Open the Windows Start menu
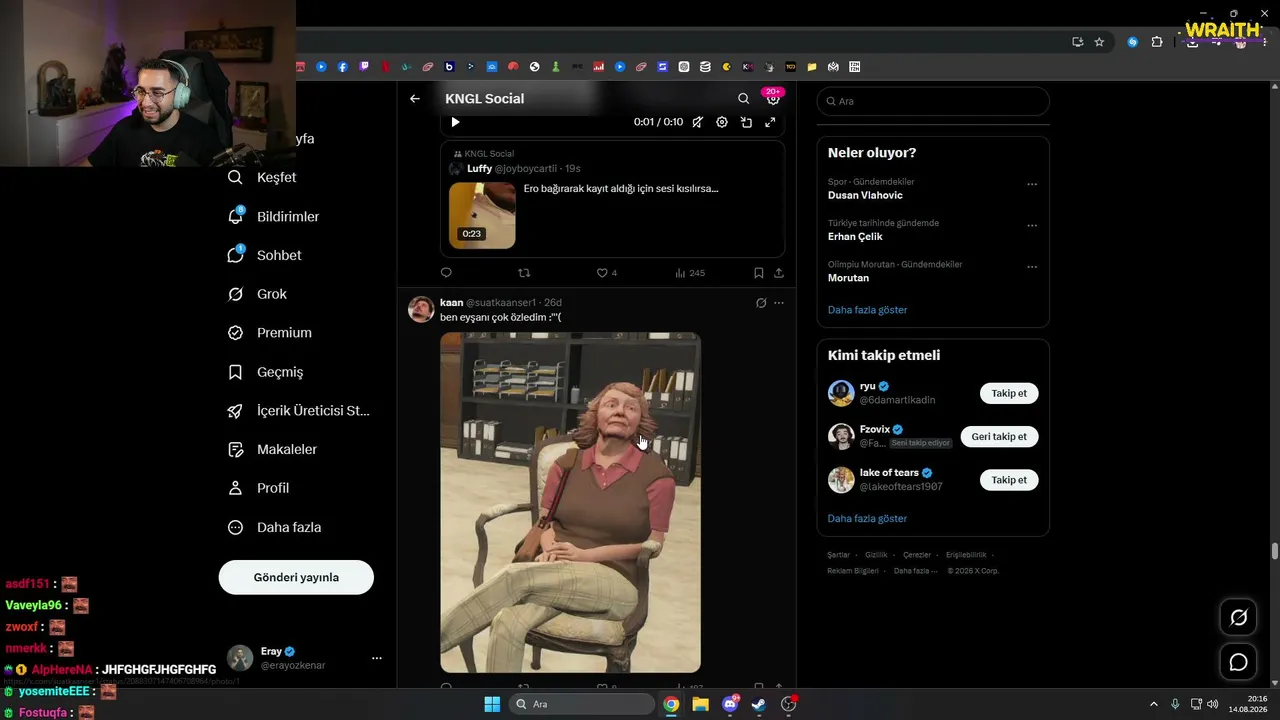Viewport: 1280px width, 720px height. 492,704
